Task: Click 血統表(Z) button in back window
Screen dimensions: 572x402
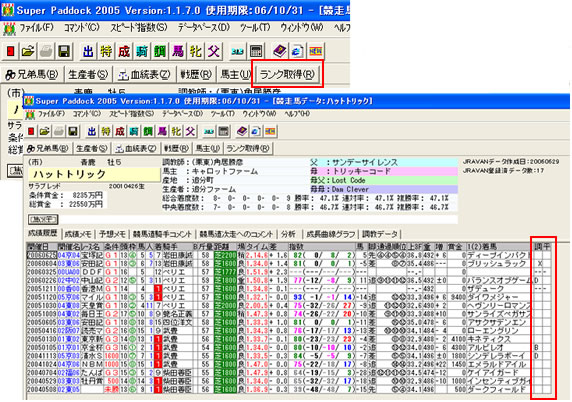Action: pos(144,74)
